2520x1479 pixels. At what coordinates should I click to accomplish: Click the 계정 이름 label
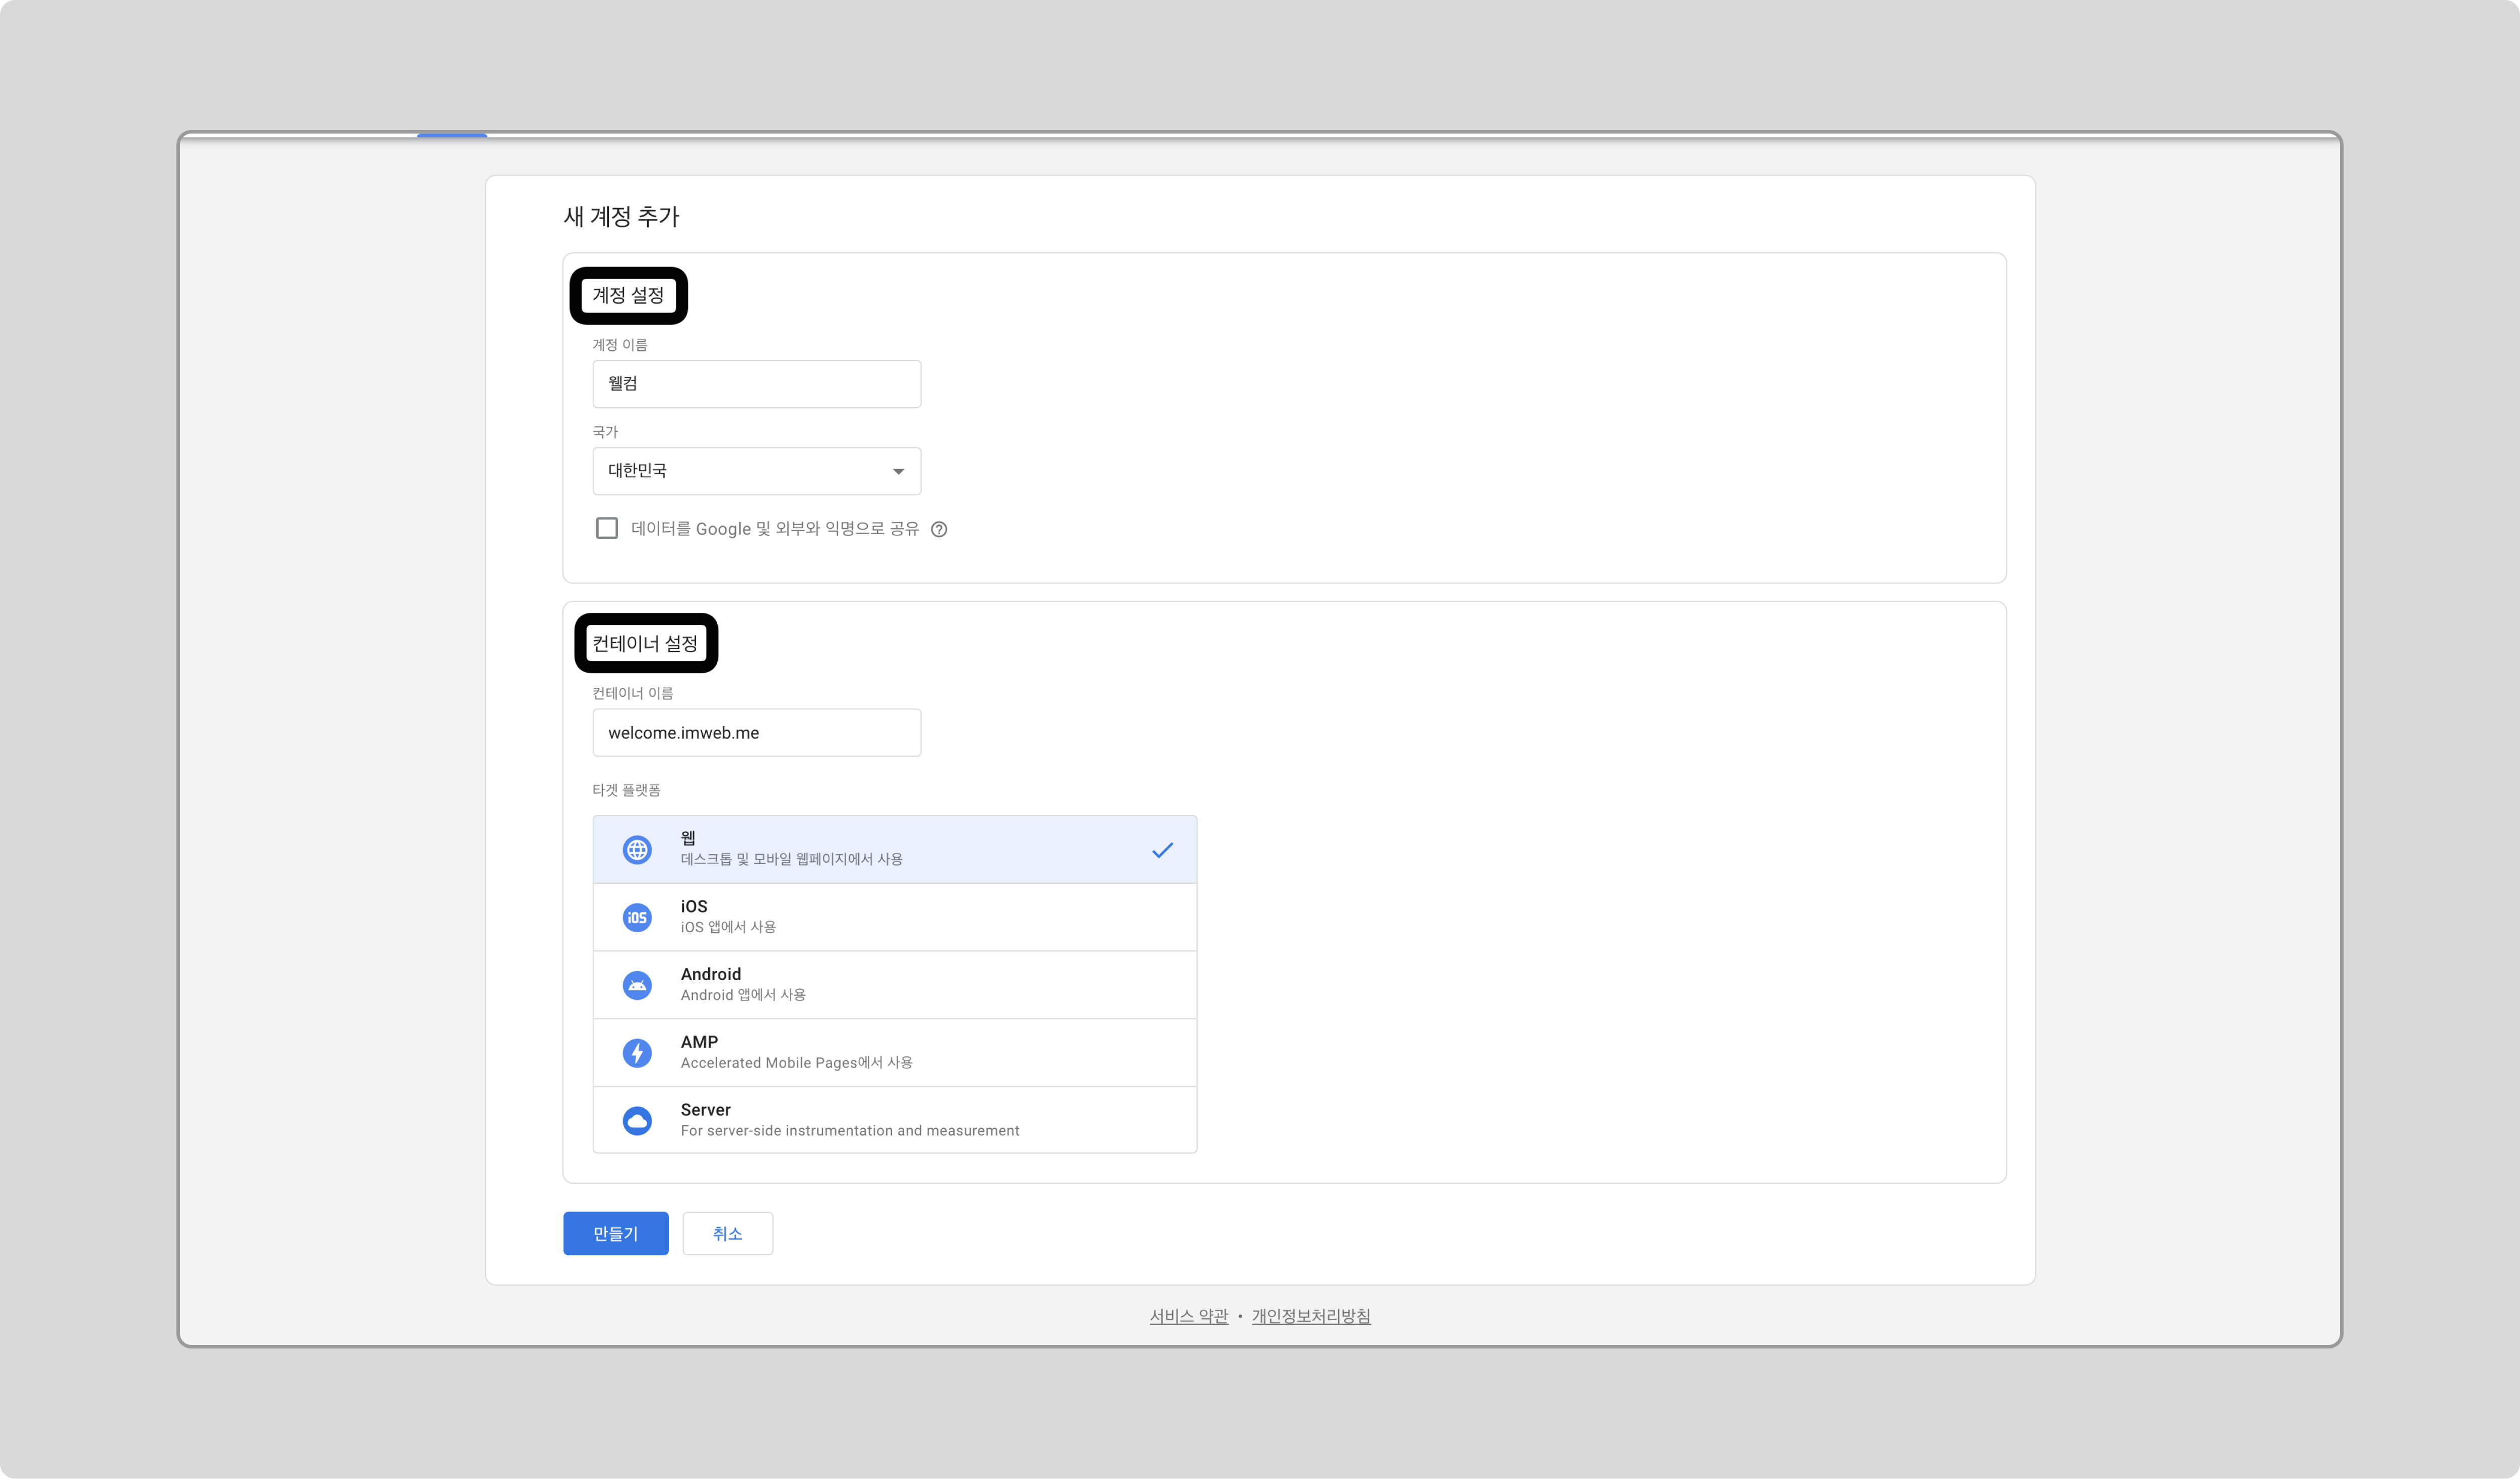coord(620,345)
